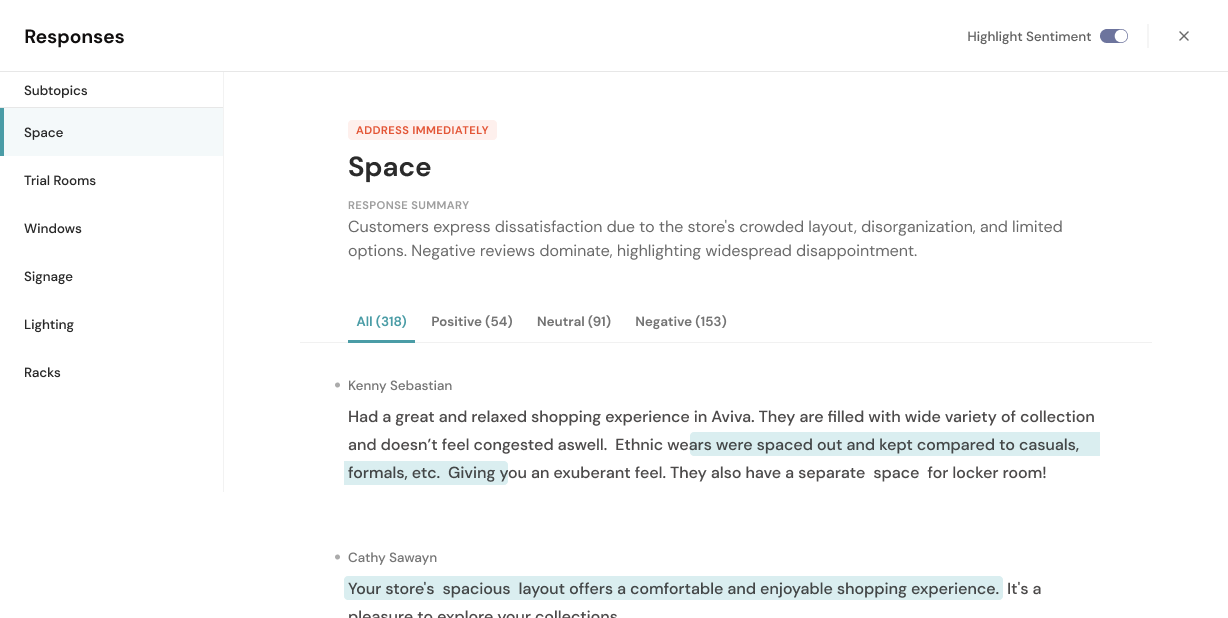Select the Racks subtopic
Image resolution: width=1228 pixels, height=618 pixels.
[42, 372]
